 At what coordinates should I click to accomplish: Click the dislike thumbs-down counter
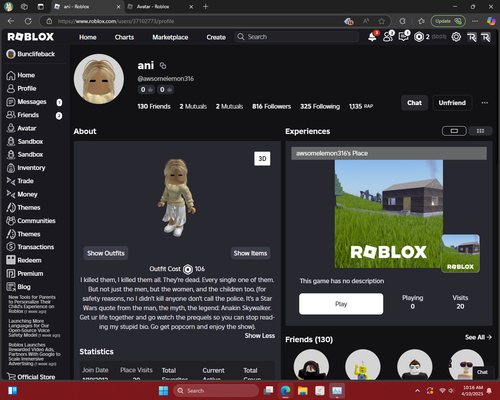(x=166, y=90)
